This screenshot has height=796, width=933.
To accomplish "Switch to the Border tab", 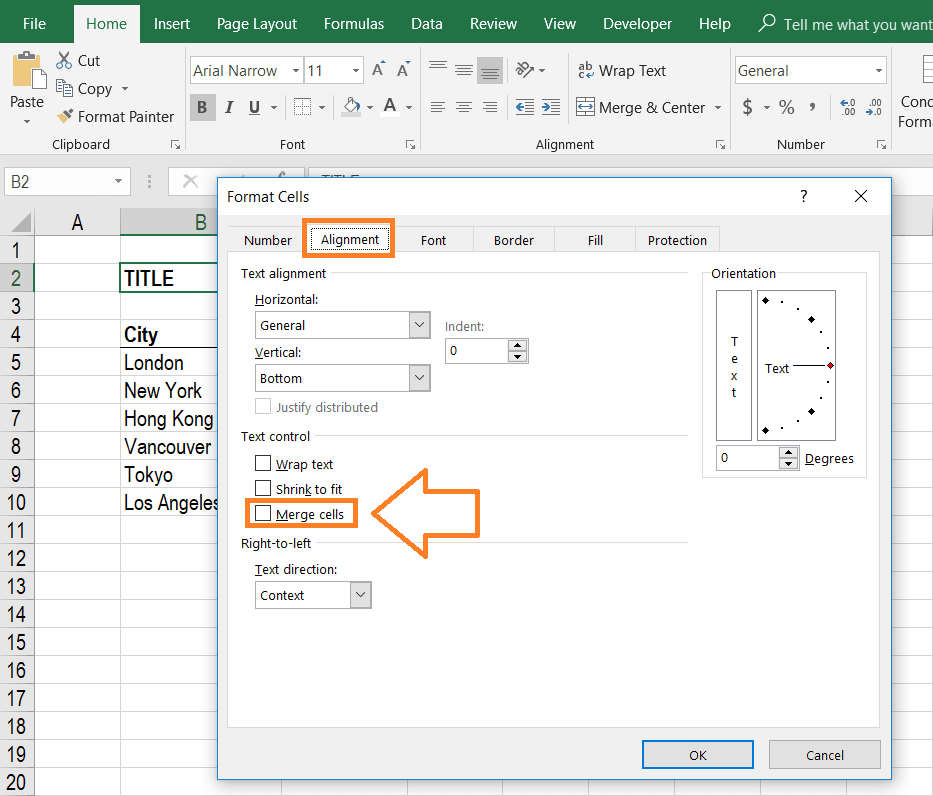I will pyautogui.click(x=513, y=240).
